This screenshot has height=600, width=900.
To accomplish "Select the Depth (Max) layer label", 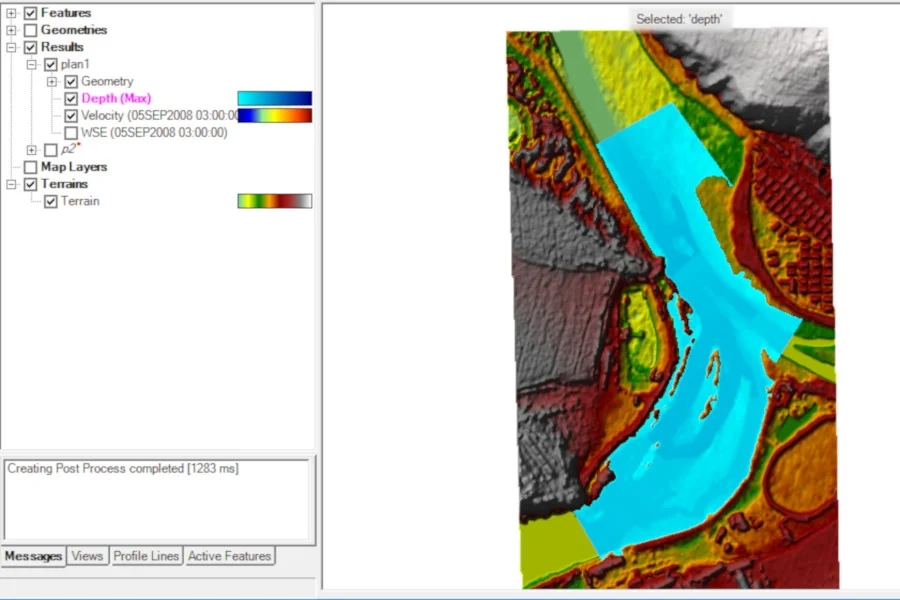I will [116, 98].
